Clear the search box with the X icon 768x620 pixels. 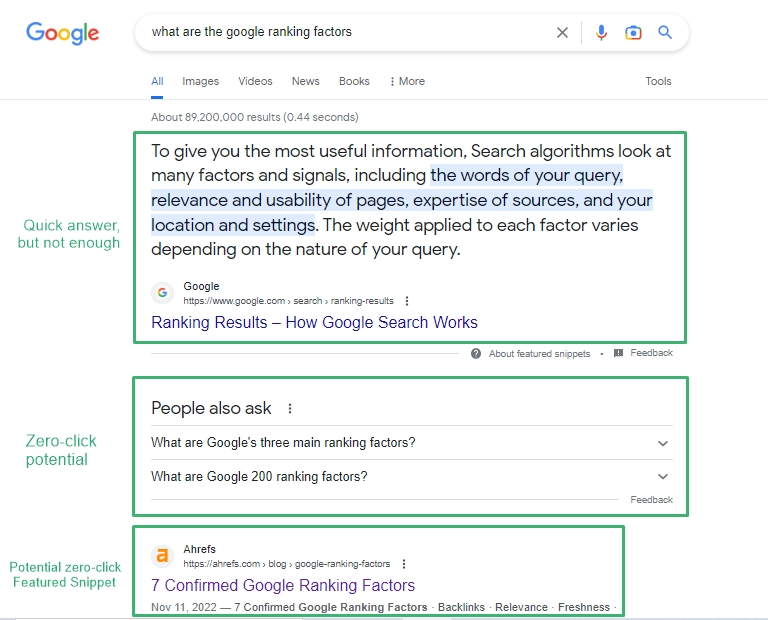click(x=562, y=32)
